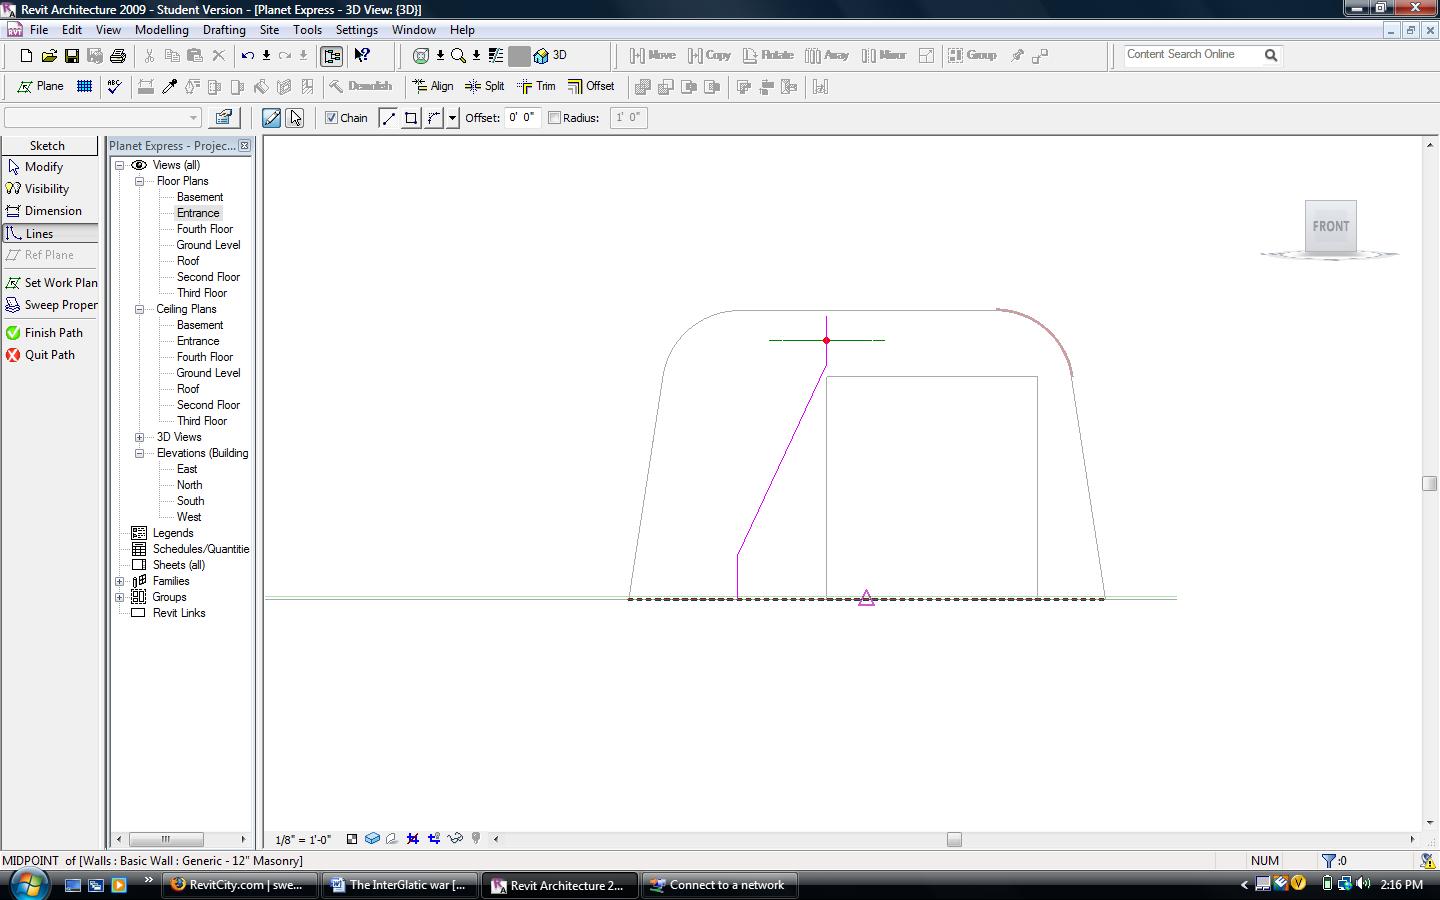Uncheck the Chain checkbox
Viewport: 1440px width, 900px height.
(x=332, y=118)
